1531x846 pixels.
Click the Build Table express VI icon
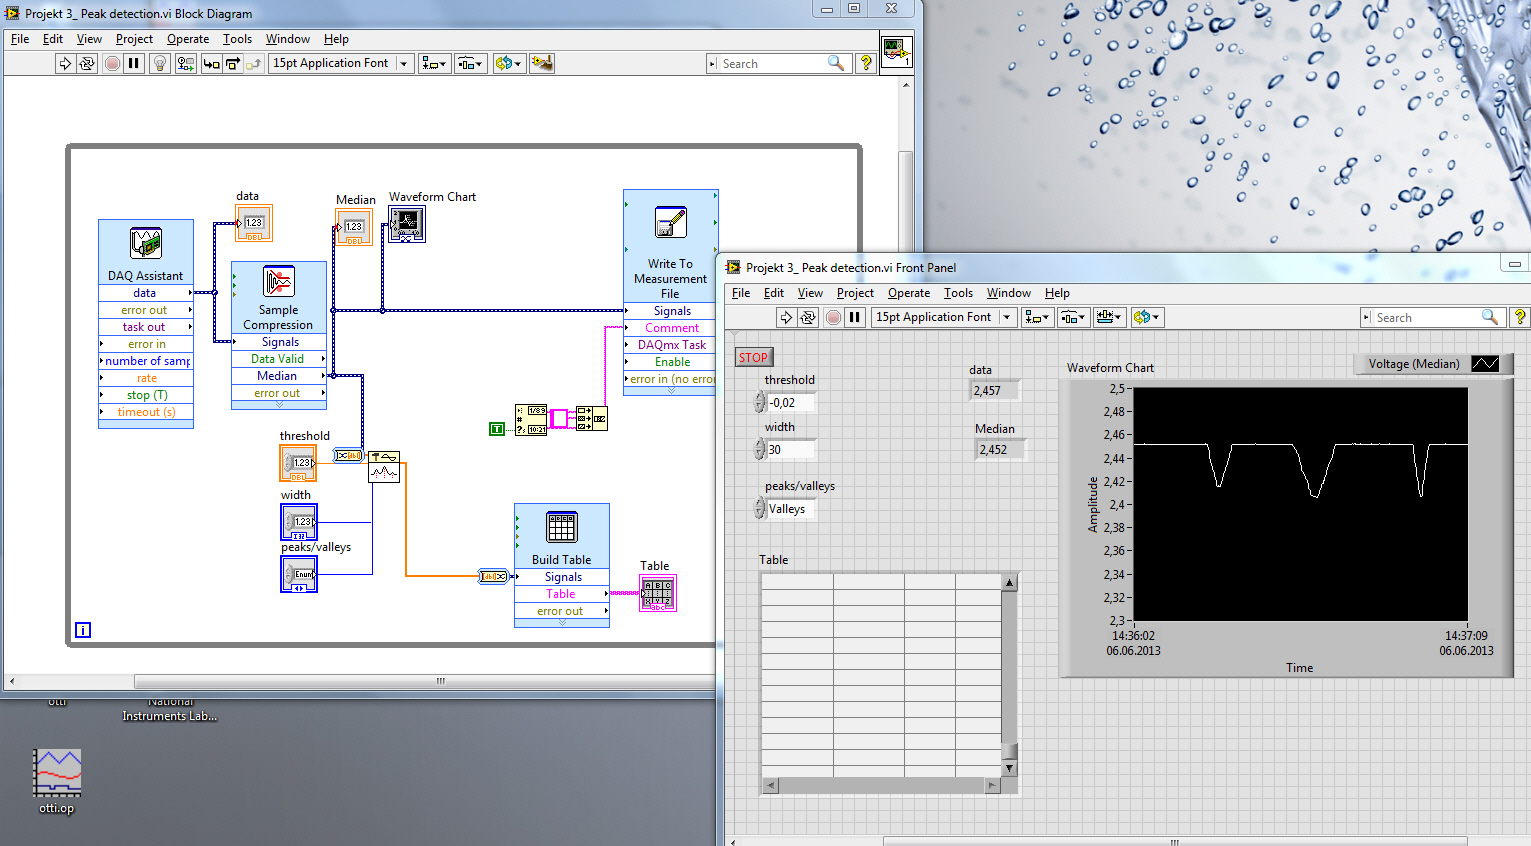coord(561,527)
